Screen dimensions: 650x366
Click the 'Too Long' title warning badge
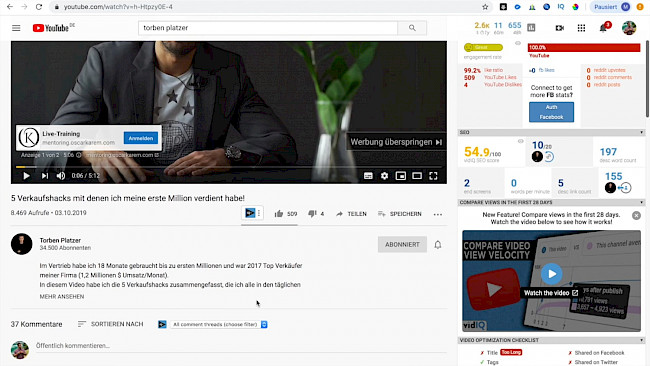511,352
